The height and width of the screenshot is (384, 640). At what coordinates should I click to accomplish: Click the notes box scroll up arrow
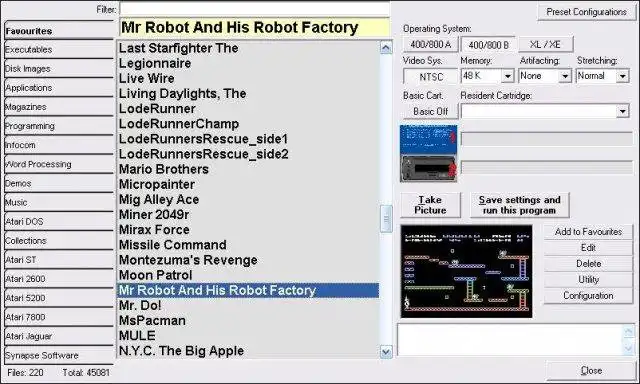coord(629,331)
